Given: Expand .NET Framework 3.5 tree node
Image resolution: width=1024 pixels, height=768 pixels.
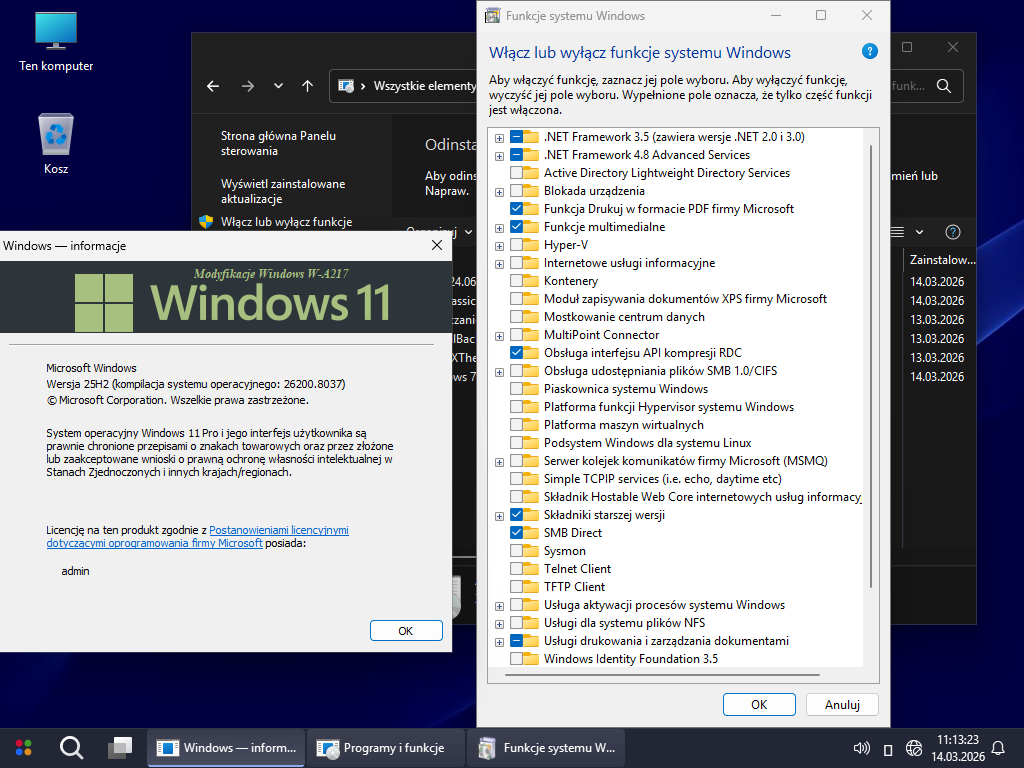Looking at the screenshot, I should [499, 137].
